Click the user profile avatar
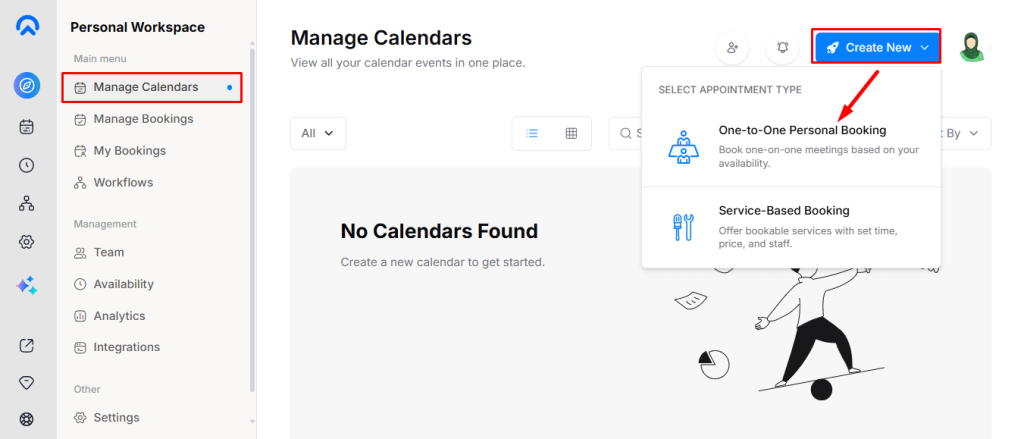 973,47
